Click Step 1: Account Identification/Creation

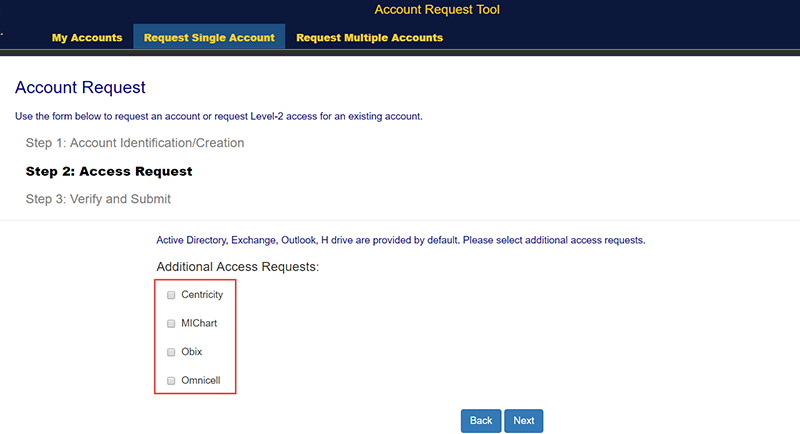click(135, 143)
